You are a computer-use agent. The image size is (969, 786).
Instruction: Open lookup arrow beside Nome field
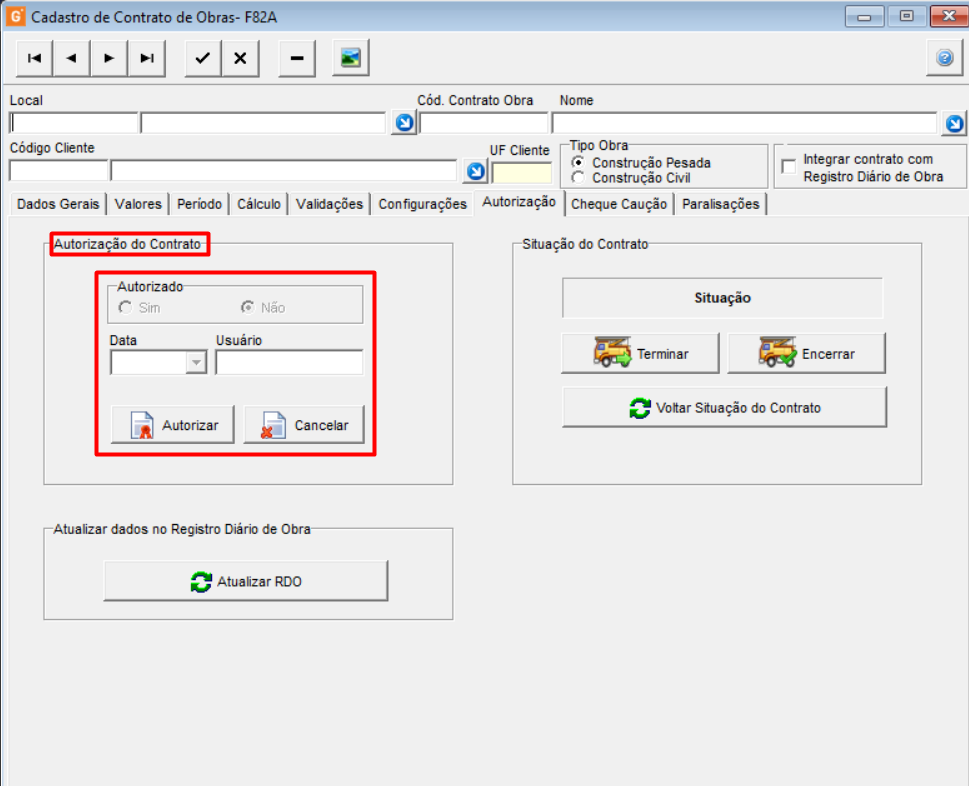pyautogui.click(x=955, y=124)
